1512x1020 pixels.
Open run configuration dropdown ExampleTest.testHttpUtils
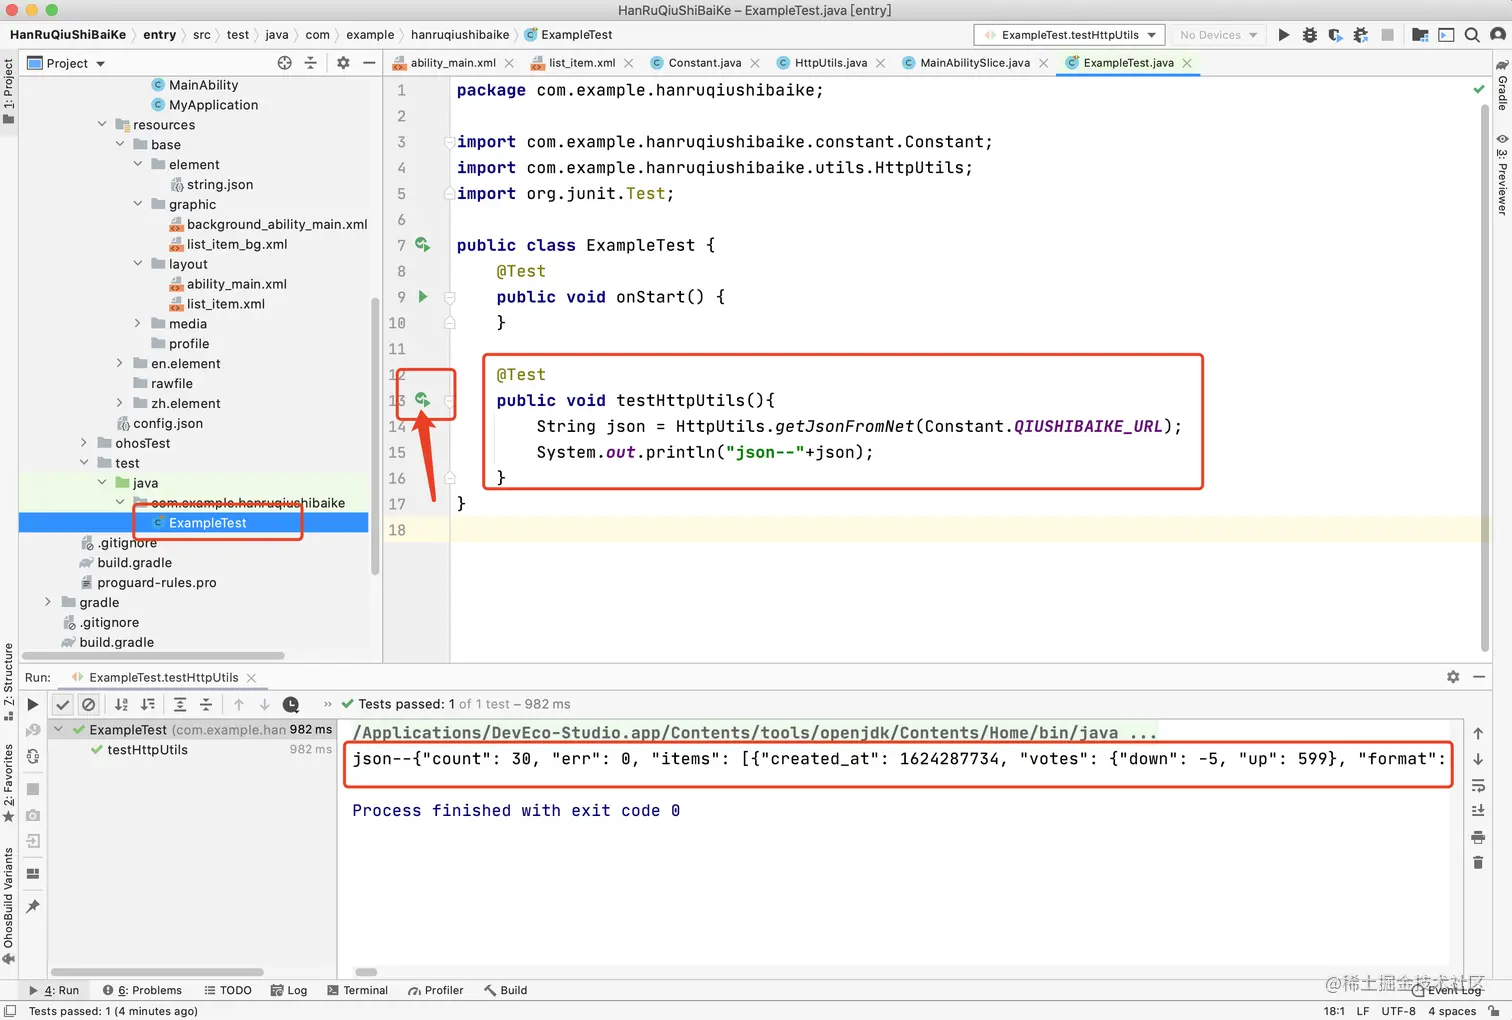coord(1069,35)
